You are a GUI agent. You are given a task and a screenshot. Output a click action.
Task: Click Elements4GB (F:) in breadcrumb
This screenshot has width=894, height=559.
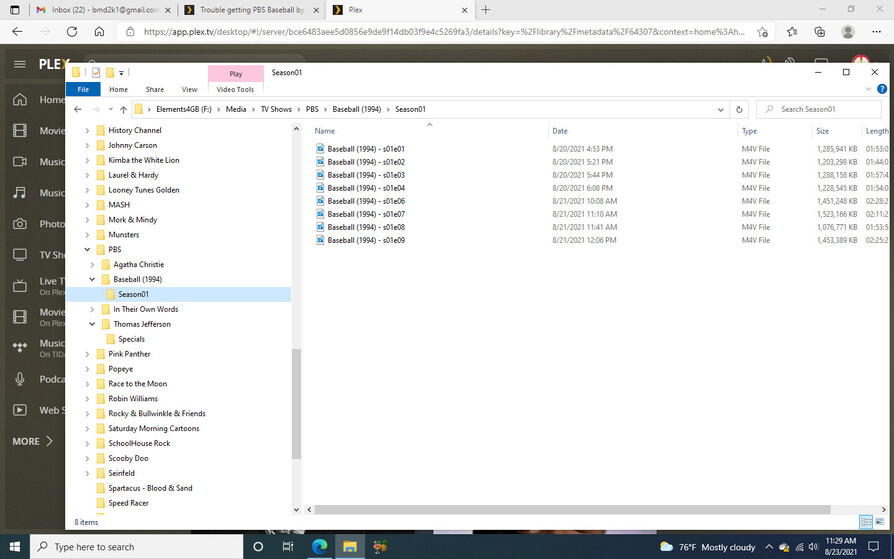coord(184,110)
